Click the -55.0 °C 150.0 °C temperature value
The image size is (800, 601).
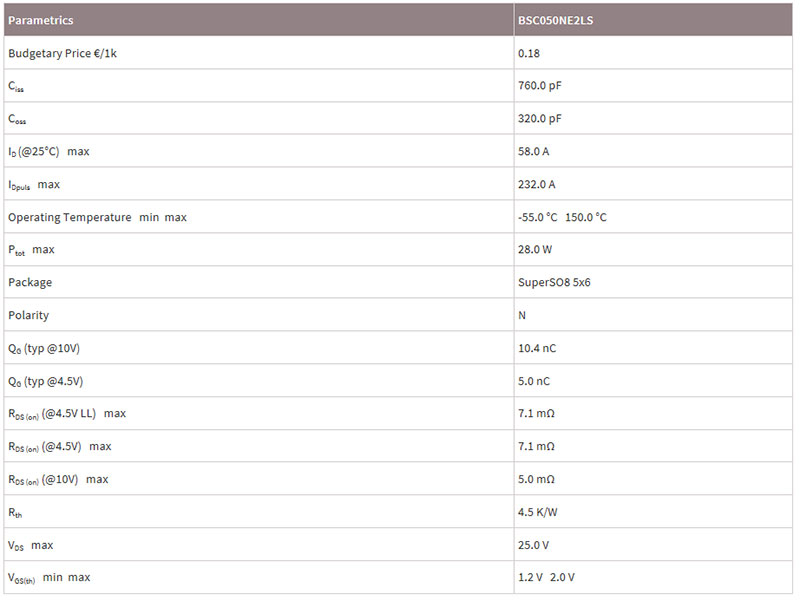pyautogui.click(x=562, y=218)
